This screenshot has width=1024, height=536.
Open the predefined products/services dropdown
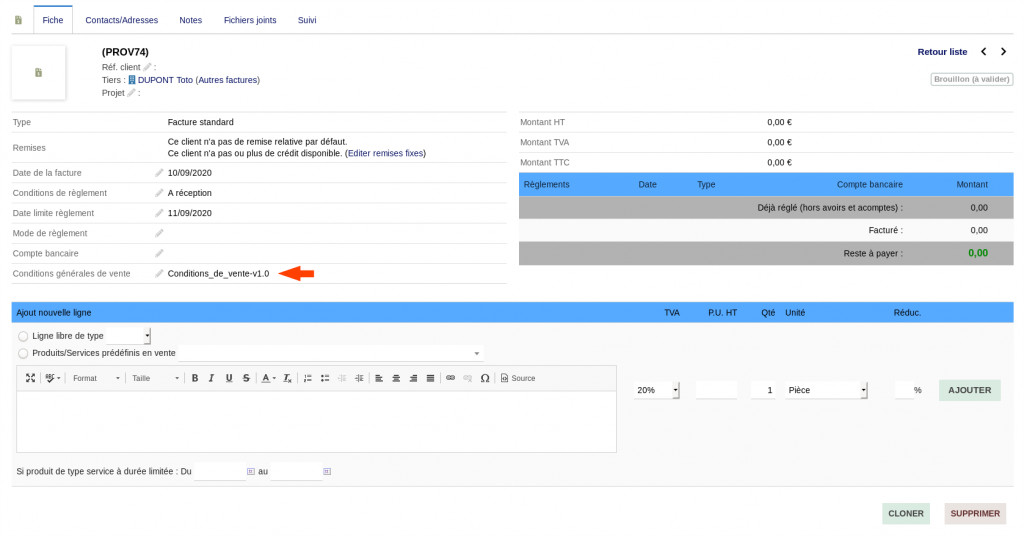point(330,353)
